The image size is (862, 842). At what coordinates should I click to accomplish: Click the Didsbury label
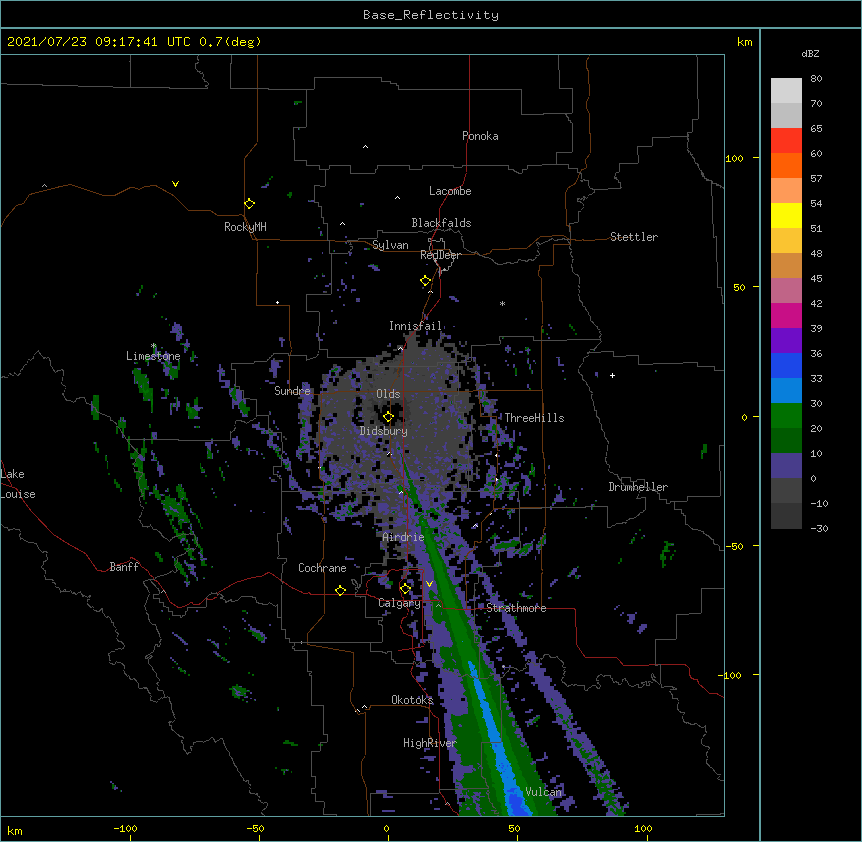click(384, 431)
